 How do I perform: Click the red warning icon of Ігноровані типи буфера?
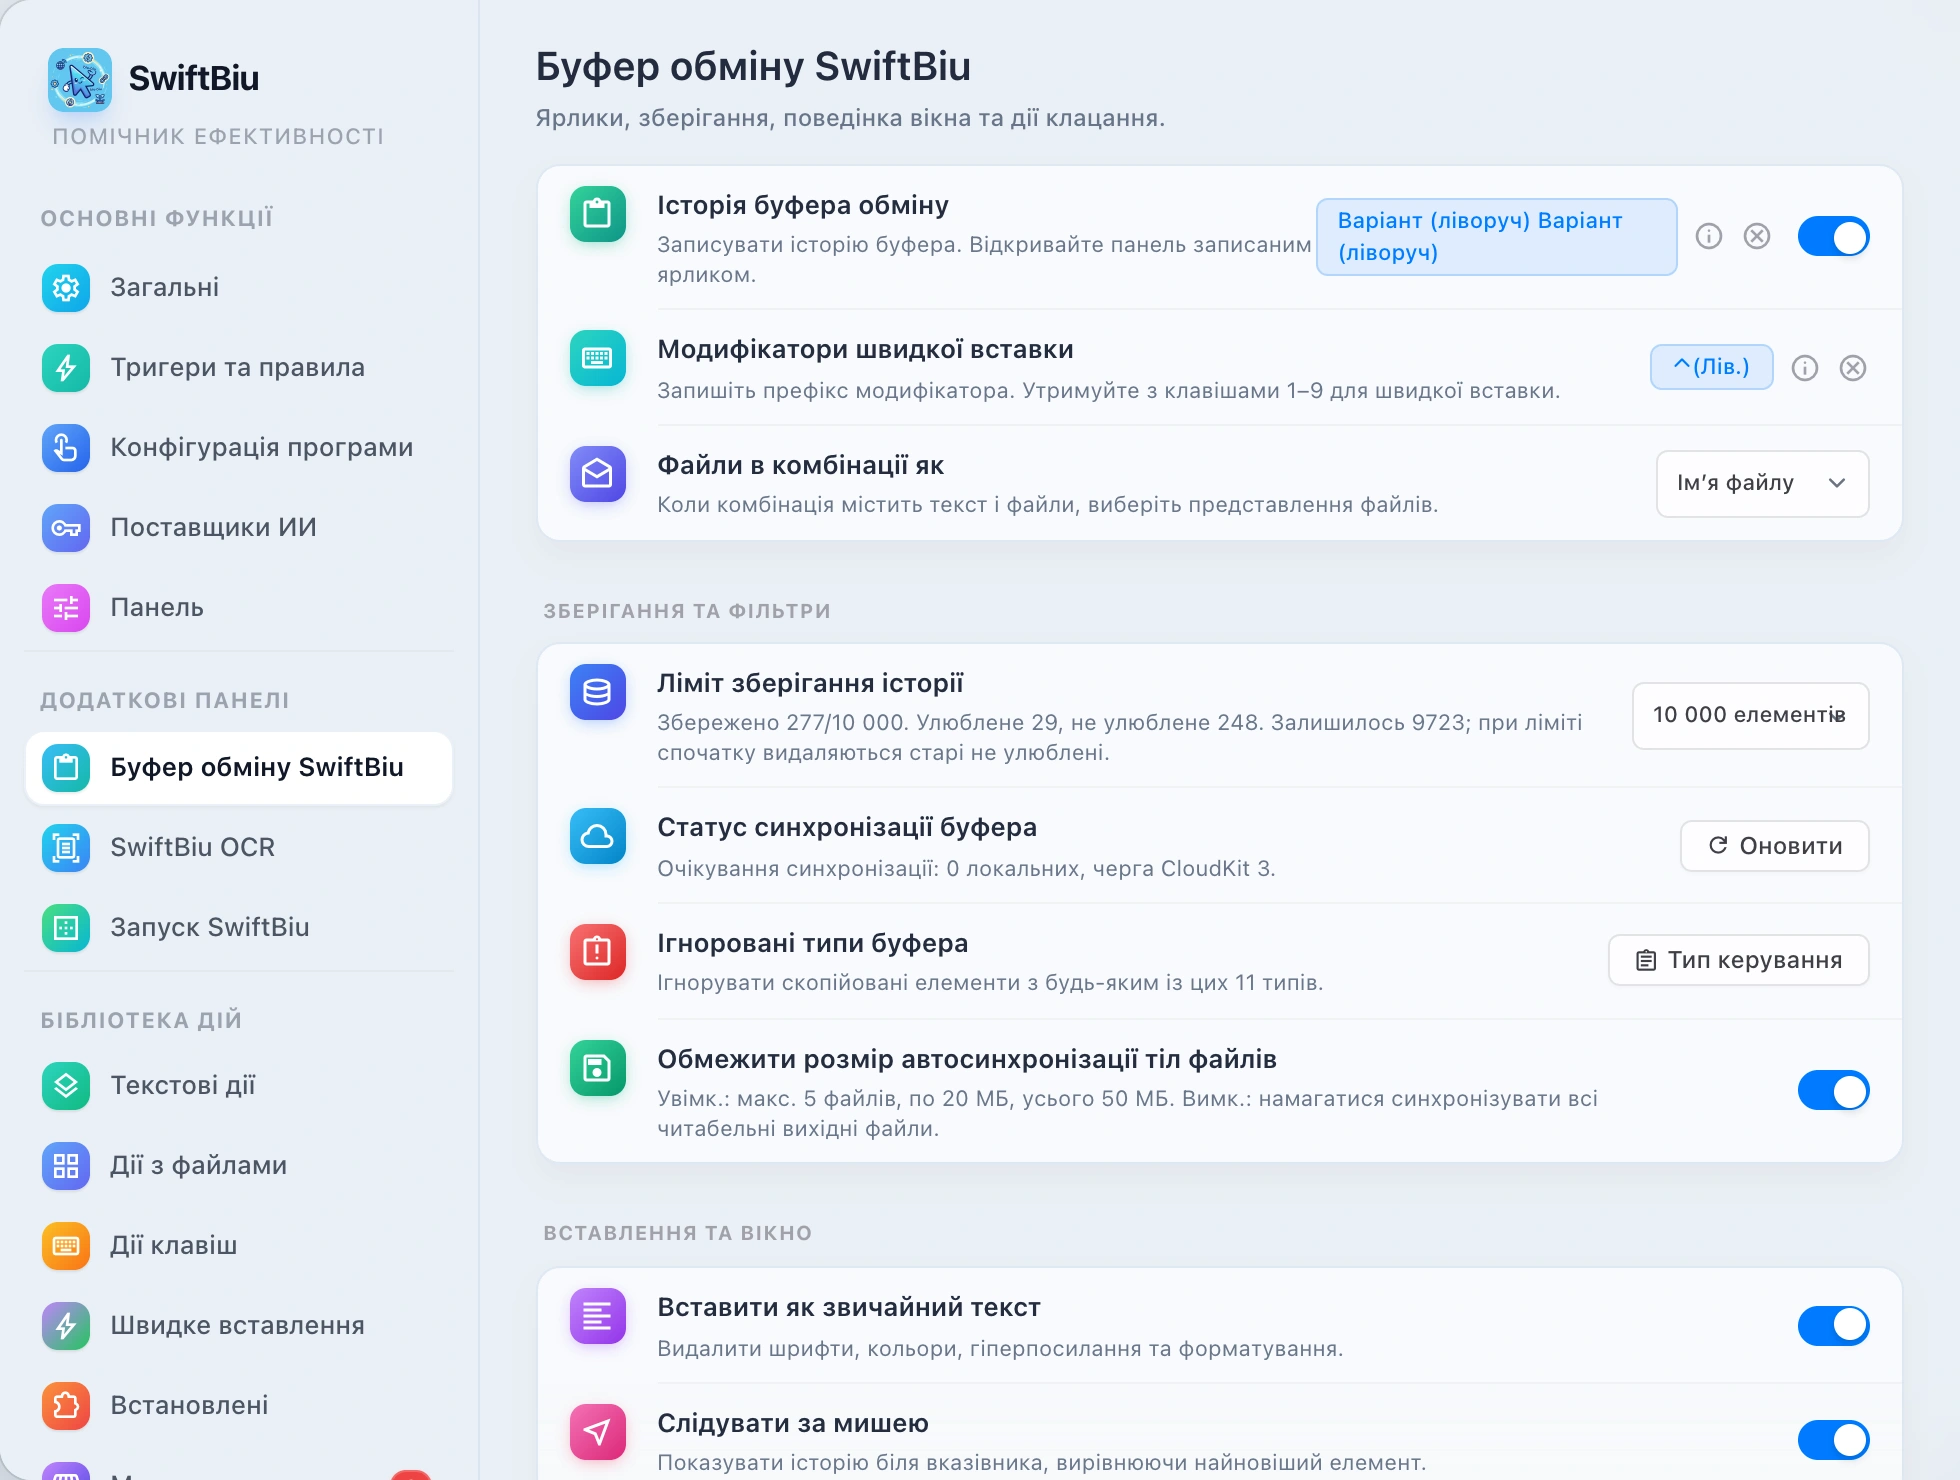pos(598,952)
